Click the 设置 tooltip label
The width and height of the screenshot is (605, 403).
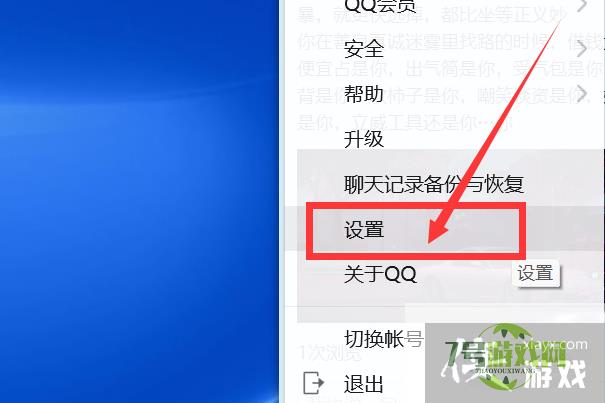[x=536, y=273]
